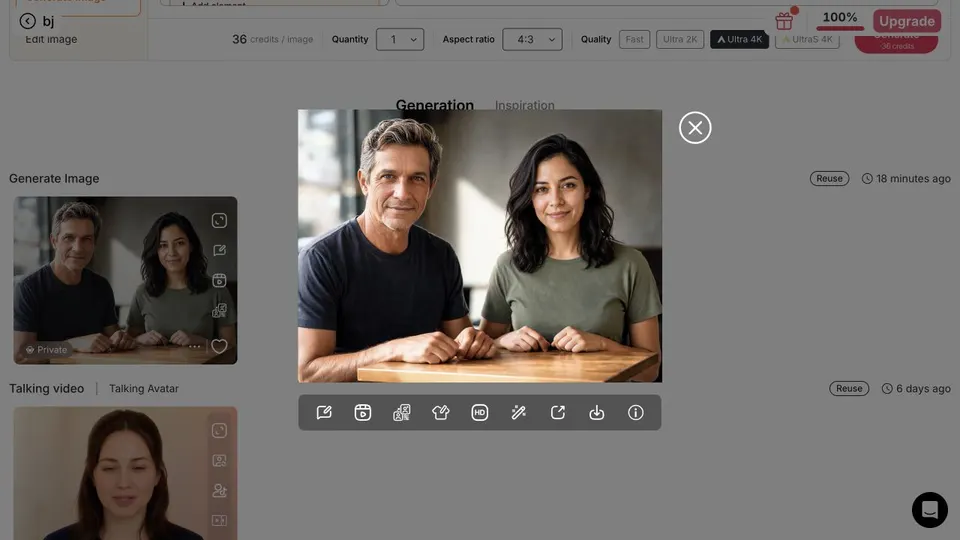Open the Aspect ratio 4:3 dropdown
The width and height of the screenshot is (960, 540).
[532, 39]
